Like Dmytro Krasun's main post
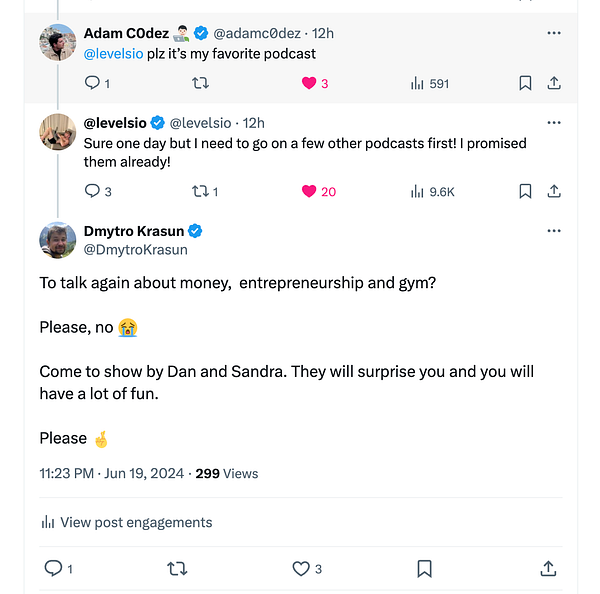 [300, 569]
